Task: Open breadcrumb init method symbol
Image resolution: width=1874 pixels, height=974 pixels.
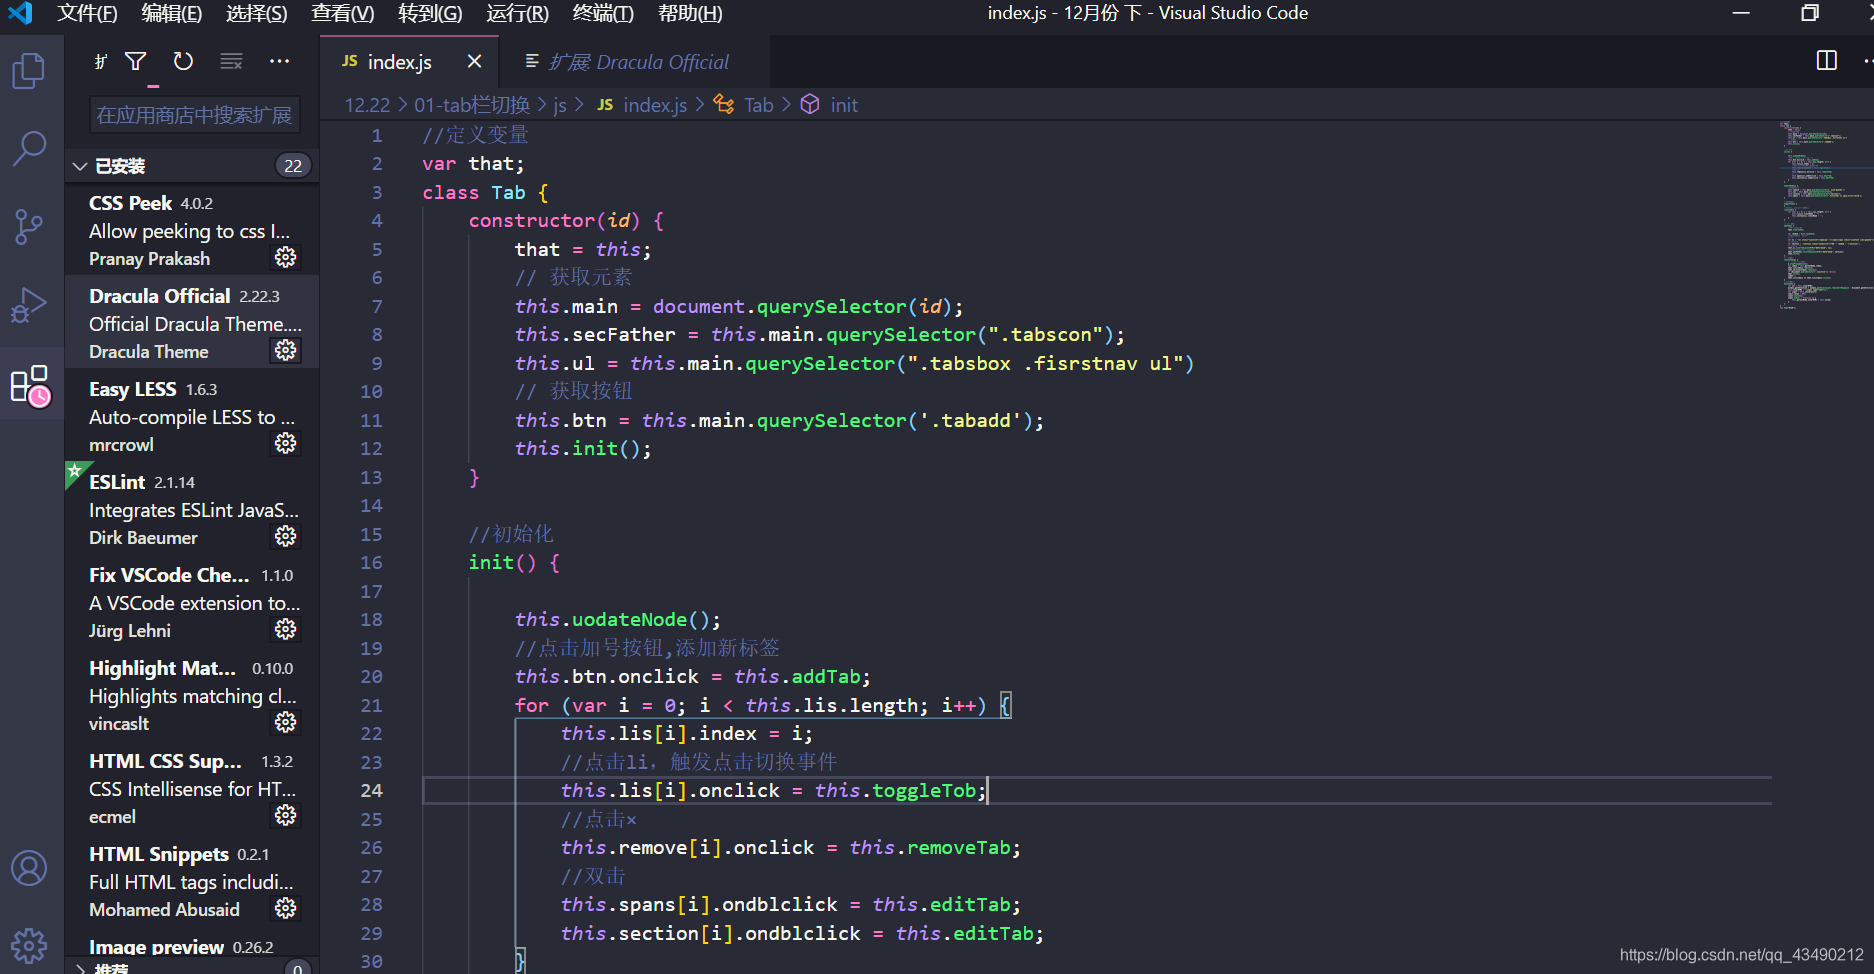Action: 829,105
